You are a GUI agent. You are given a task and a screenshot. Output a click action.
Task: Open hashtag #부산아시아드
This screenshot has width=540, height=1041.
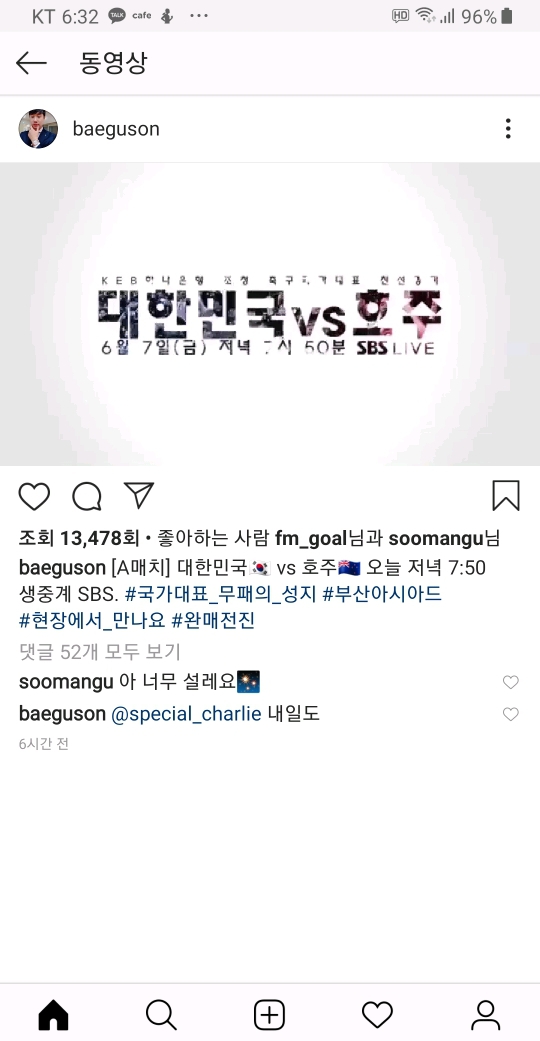pyautogui.click(x=382, y=594)
